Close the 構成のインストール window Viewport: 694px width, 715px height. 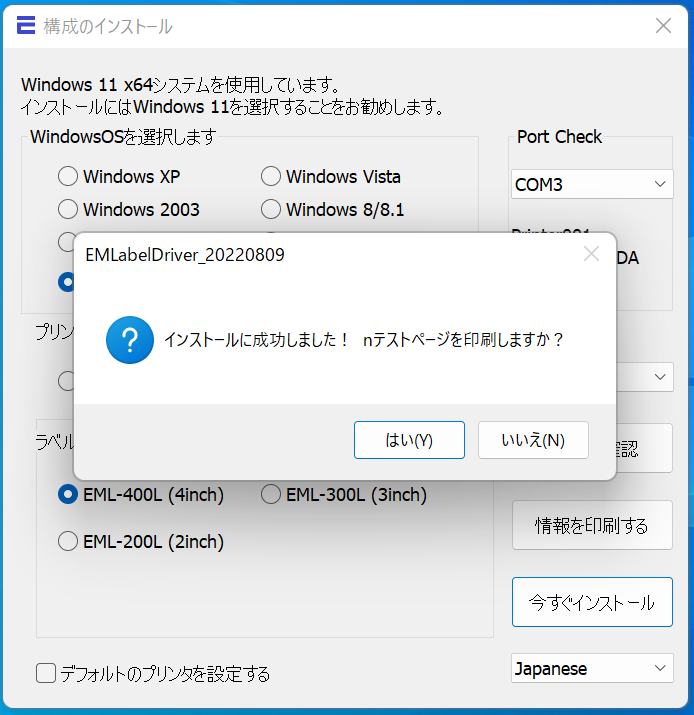click(x=663, y=26)
